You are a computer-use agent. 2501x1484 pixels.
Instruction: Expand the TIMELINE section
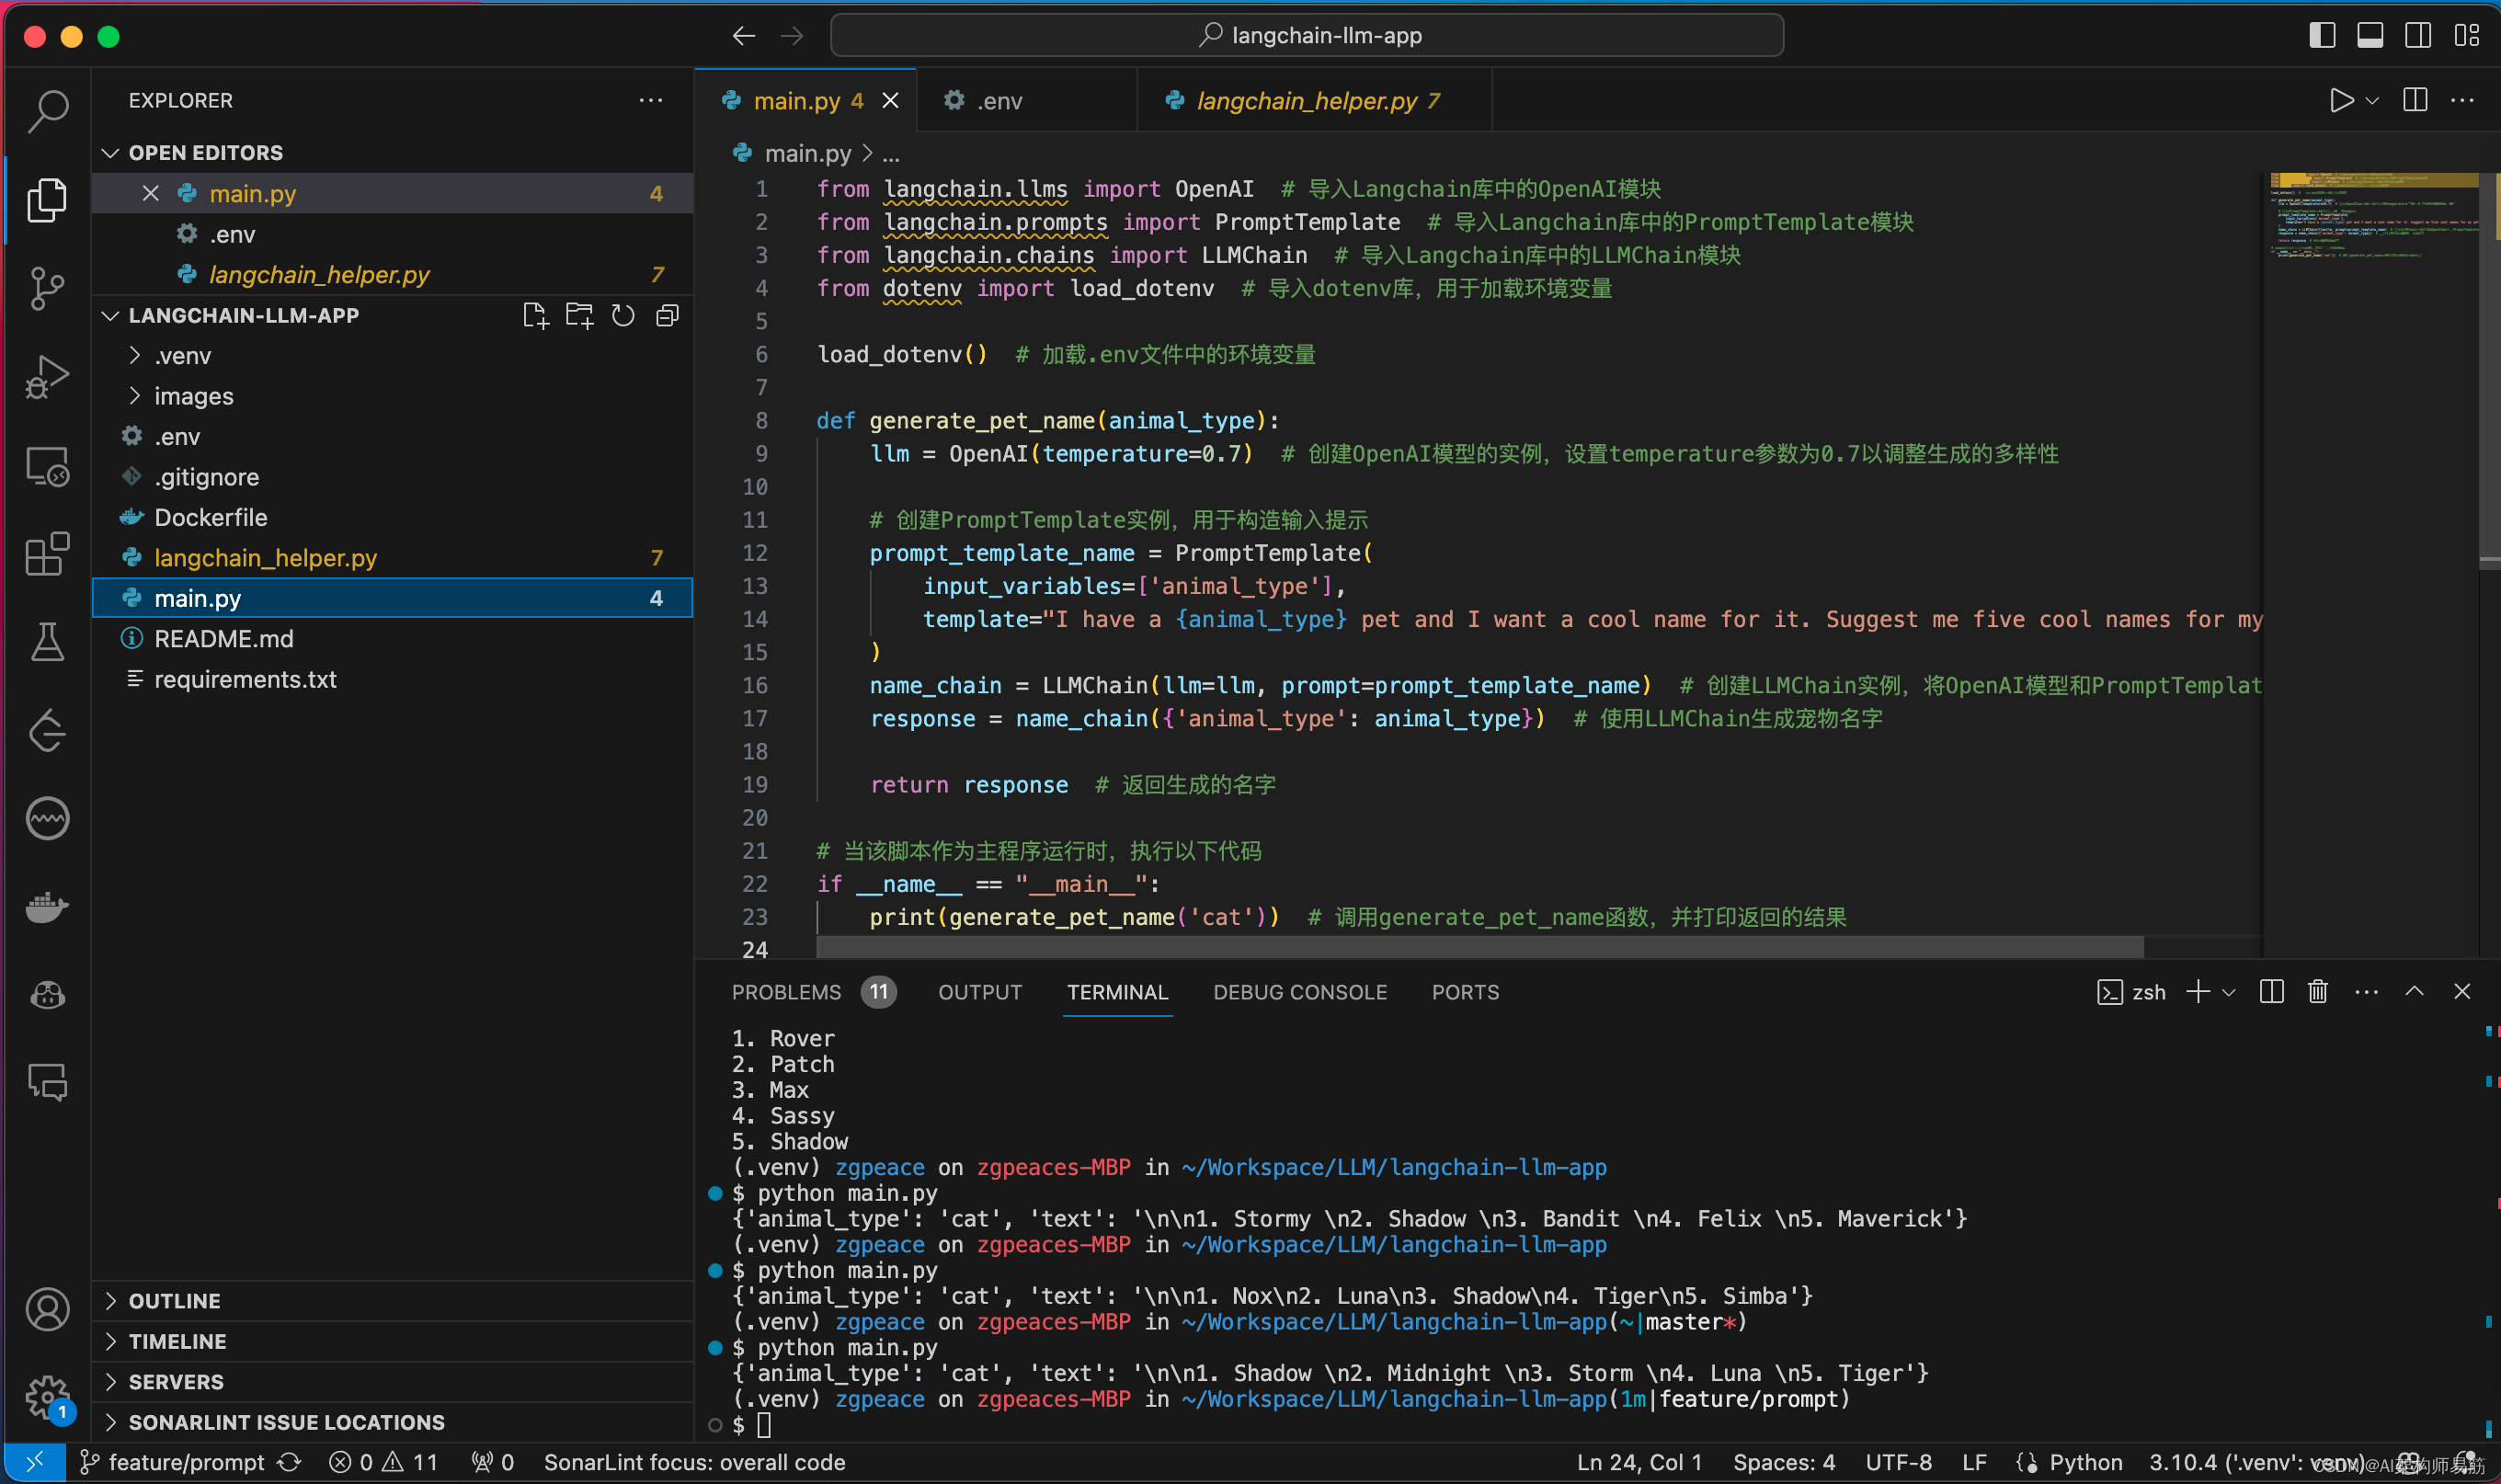(393, 1341)
